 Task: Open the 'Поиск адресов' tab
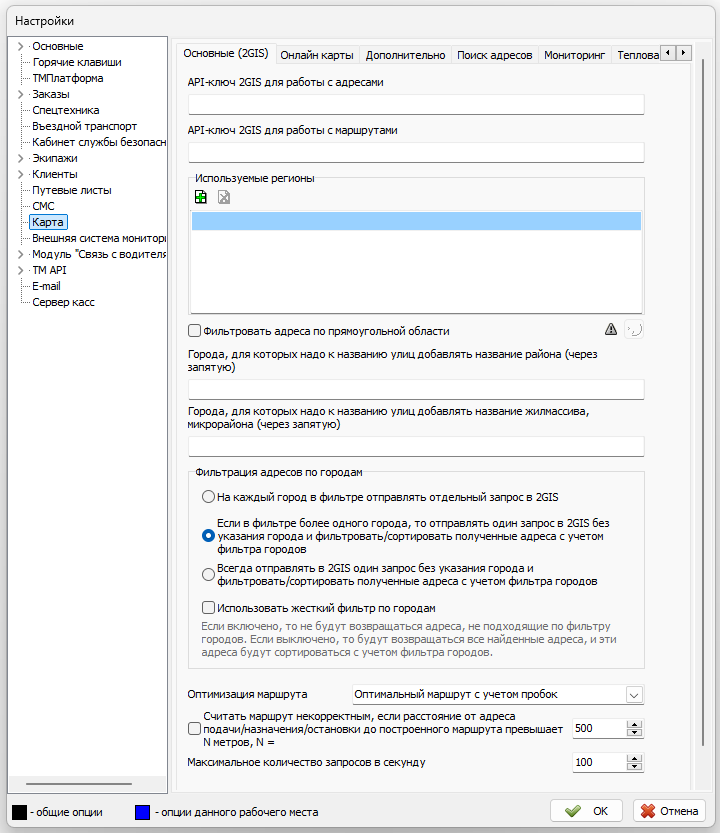494,55
